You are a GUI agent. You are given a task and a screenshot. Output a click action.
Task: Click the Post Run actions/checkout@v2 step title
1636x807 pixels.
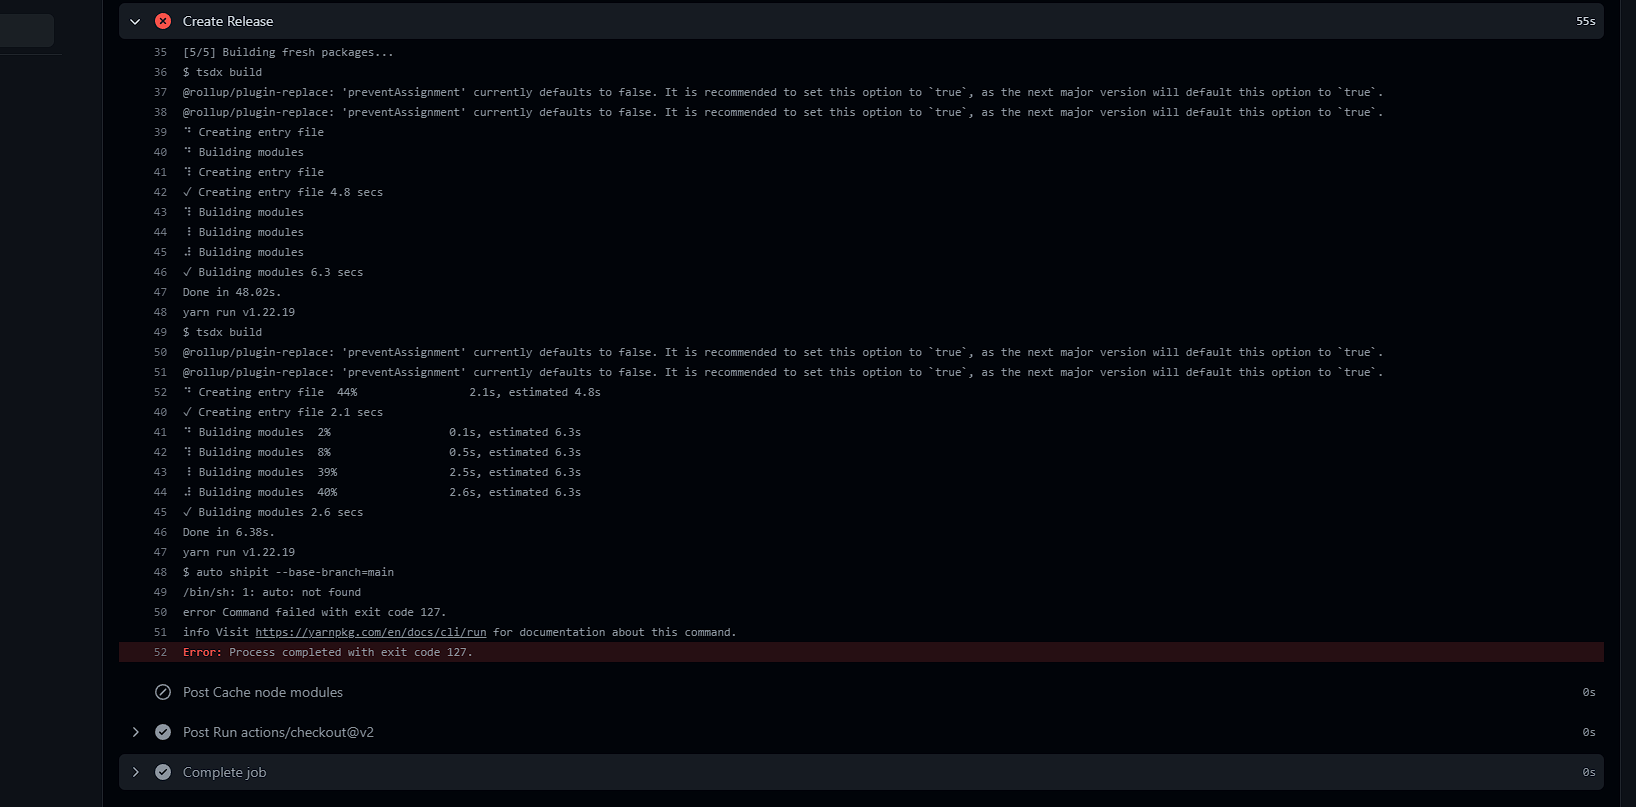point(278,732)
